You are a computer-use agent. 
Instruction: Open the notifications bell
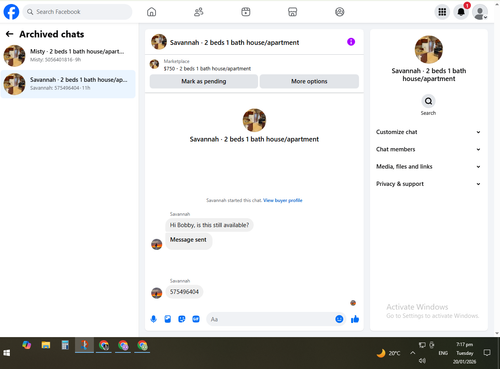pos(461,12)
